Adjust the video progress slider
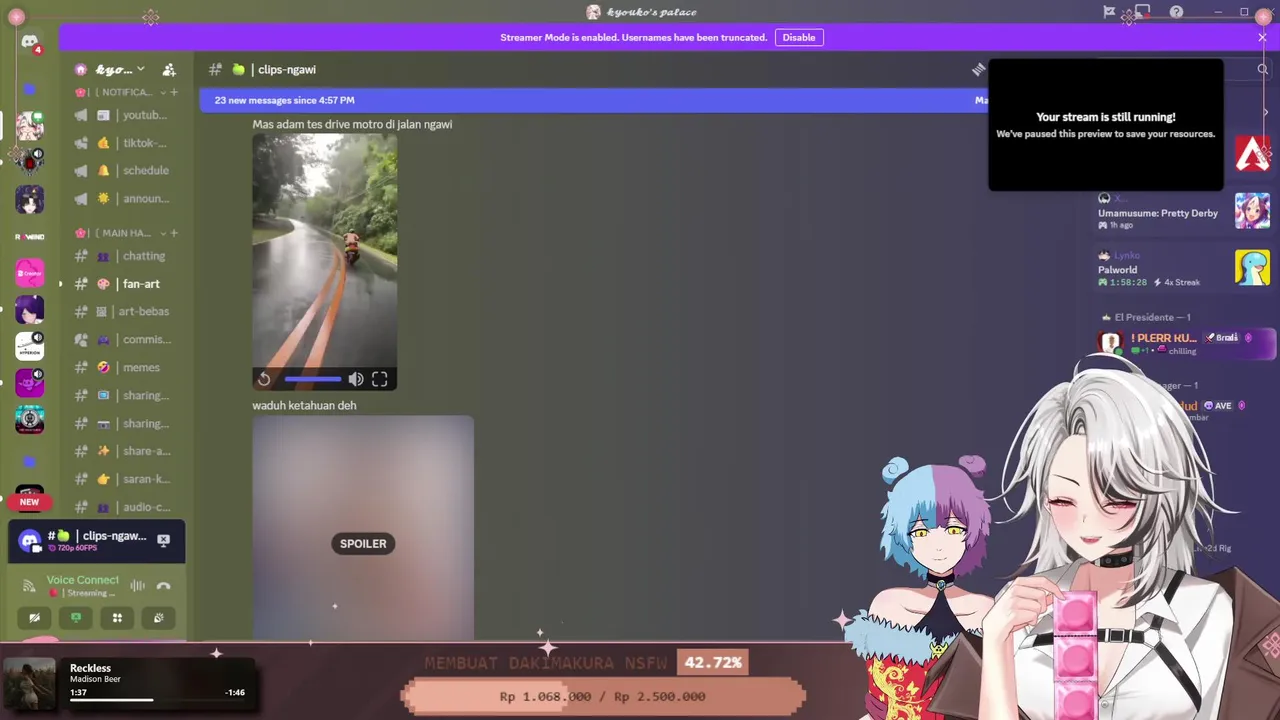Image resolution: width=1280 pixels, height=720 pixels. click(x=313, y=379)
